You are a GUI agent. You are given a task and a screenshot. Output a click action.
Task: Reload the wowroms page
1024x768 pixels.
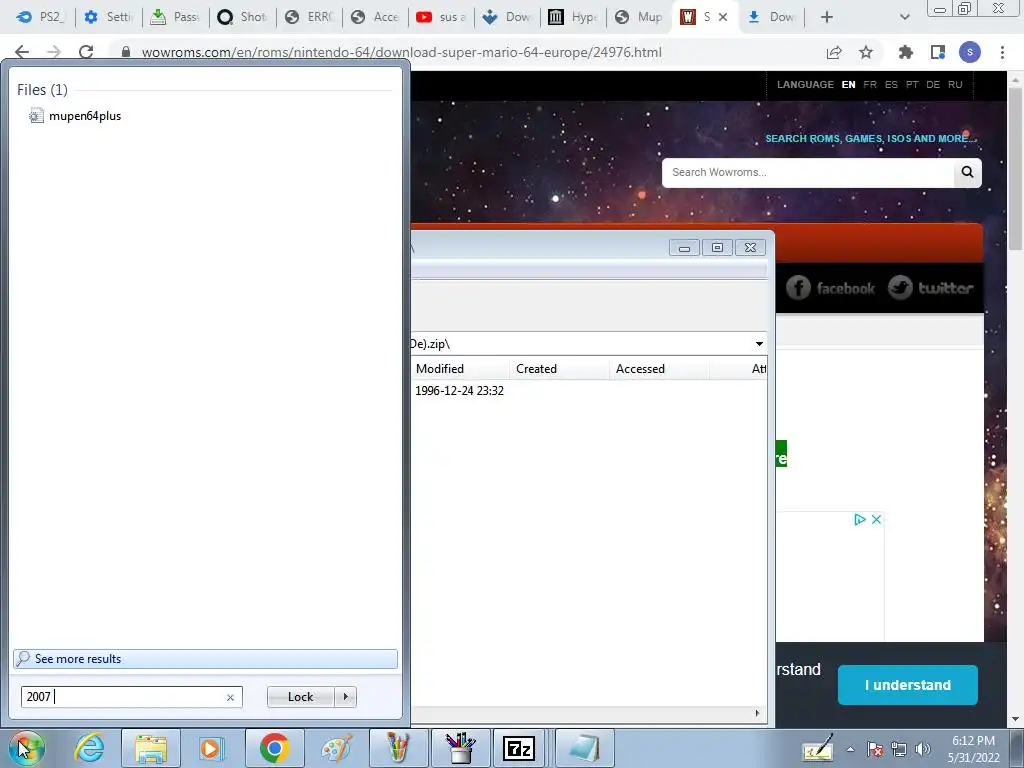(86, 52)
